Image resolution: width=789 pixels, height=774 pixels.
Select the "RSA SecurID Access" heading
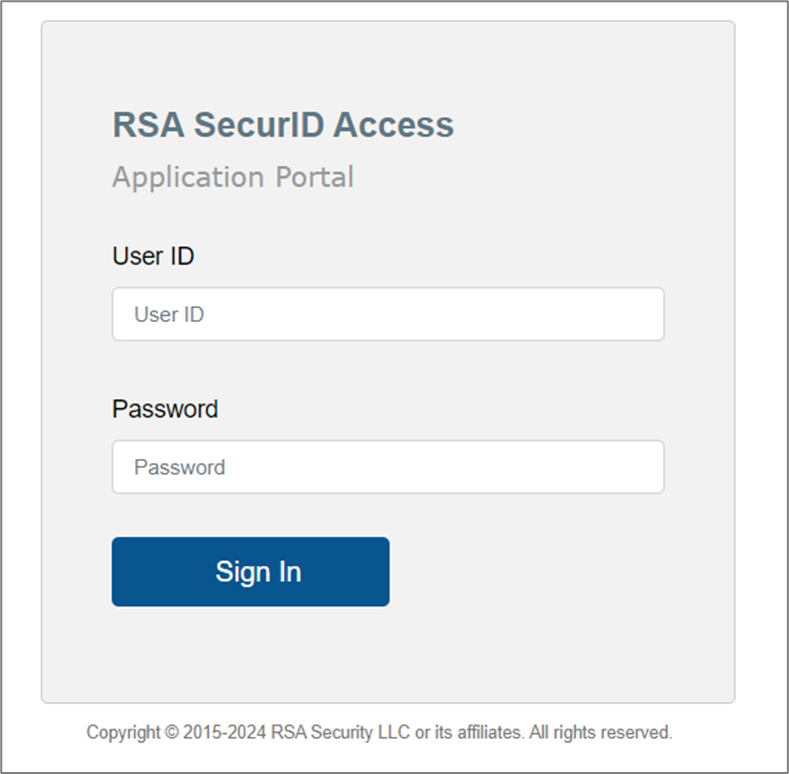pyautogui.click(x=283, y=125)
